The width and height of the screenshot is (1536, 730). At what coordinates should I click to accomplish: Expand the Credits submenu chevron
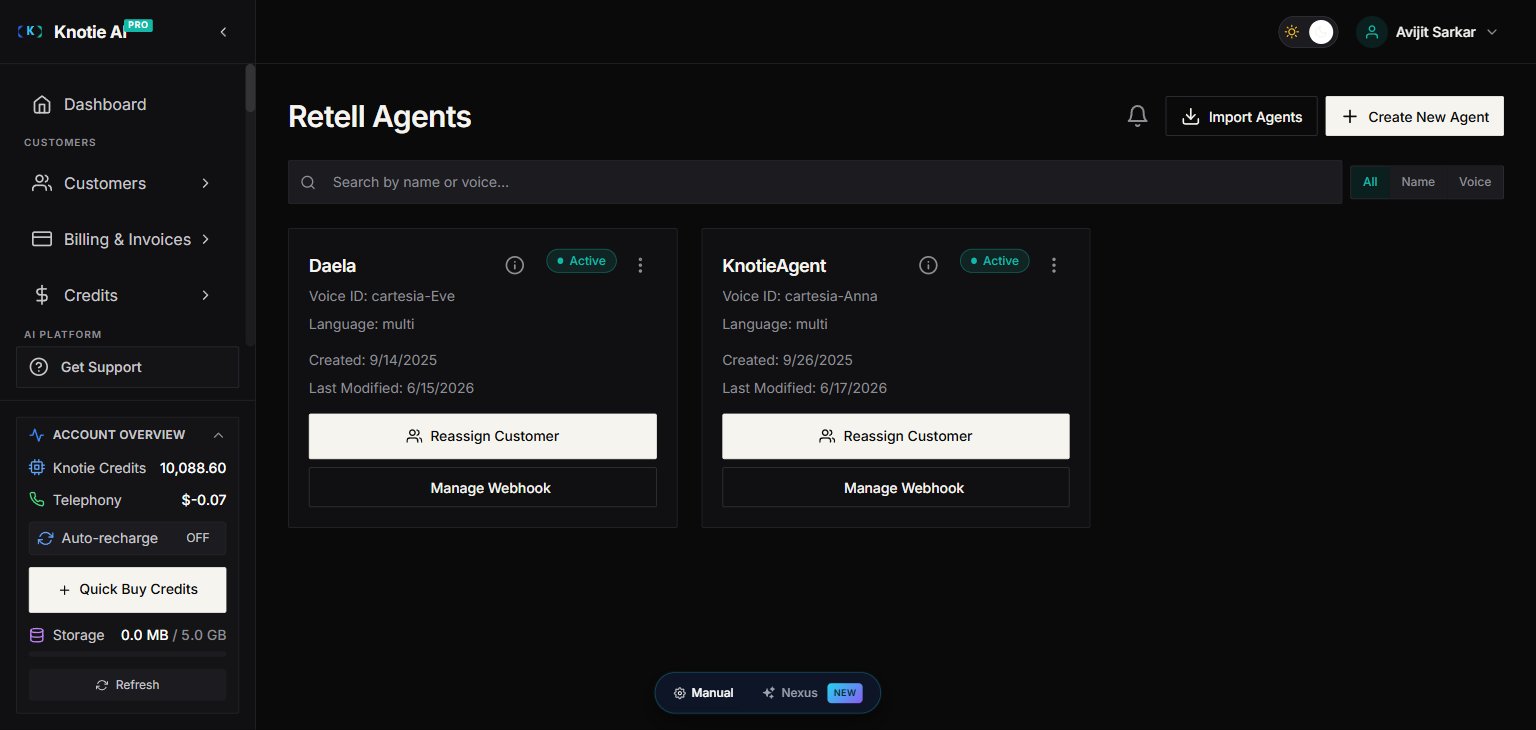coord(205,295)
